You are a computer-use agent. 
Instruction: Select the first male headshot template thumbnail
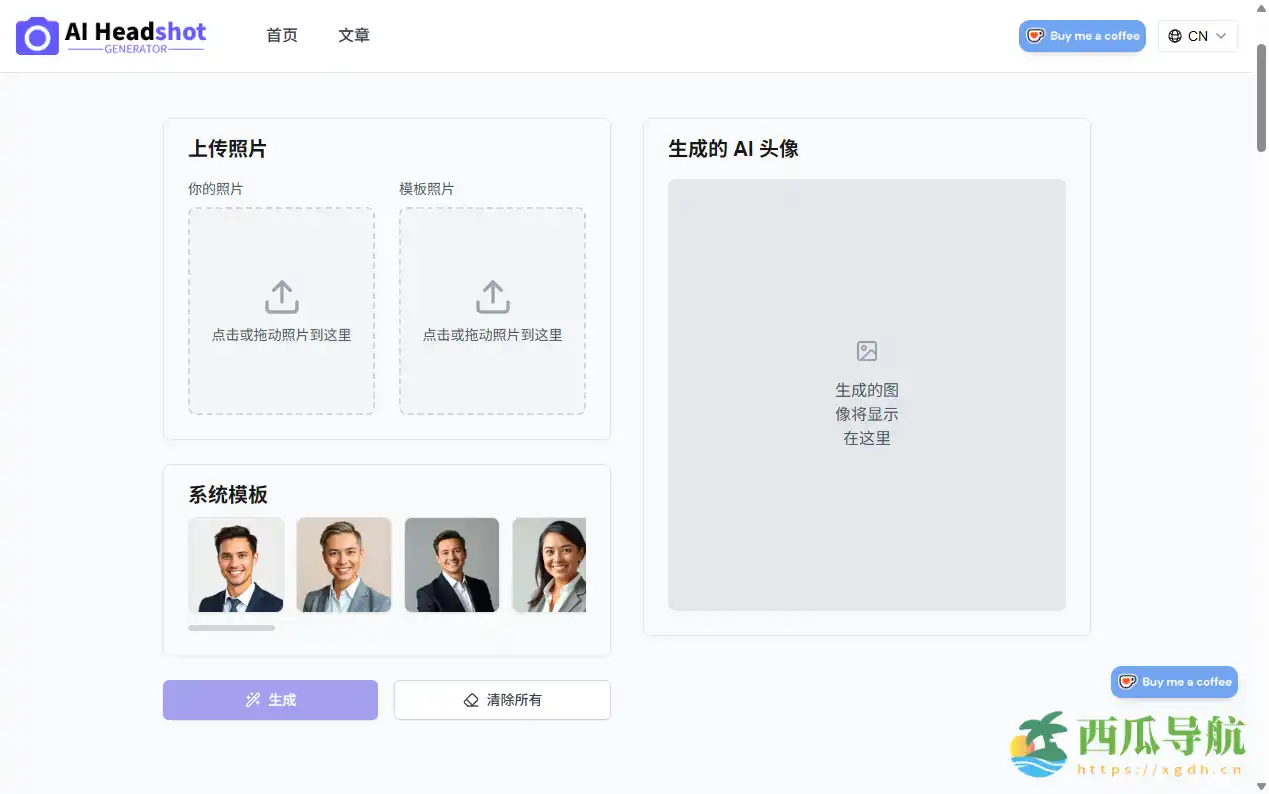(235, 564)
